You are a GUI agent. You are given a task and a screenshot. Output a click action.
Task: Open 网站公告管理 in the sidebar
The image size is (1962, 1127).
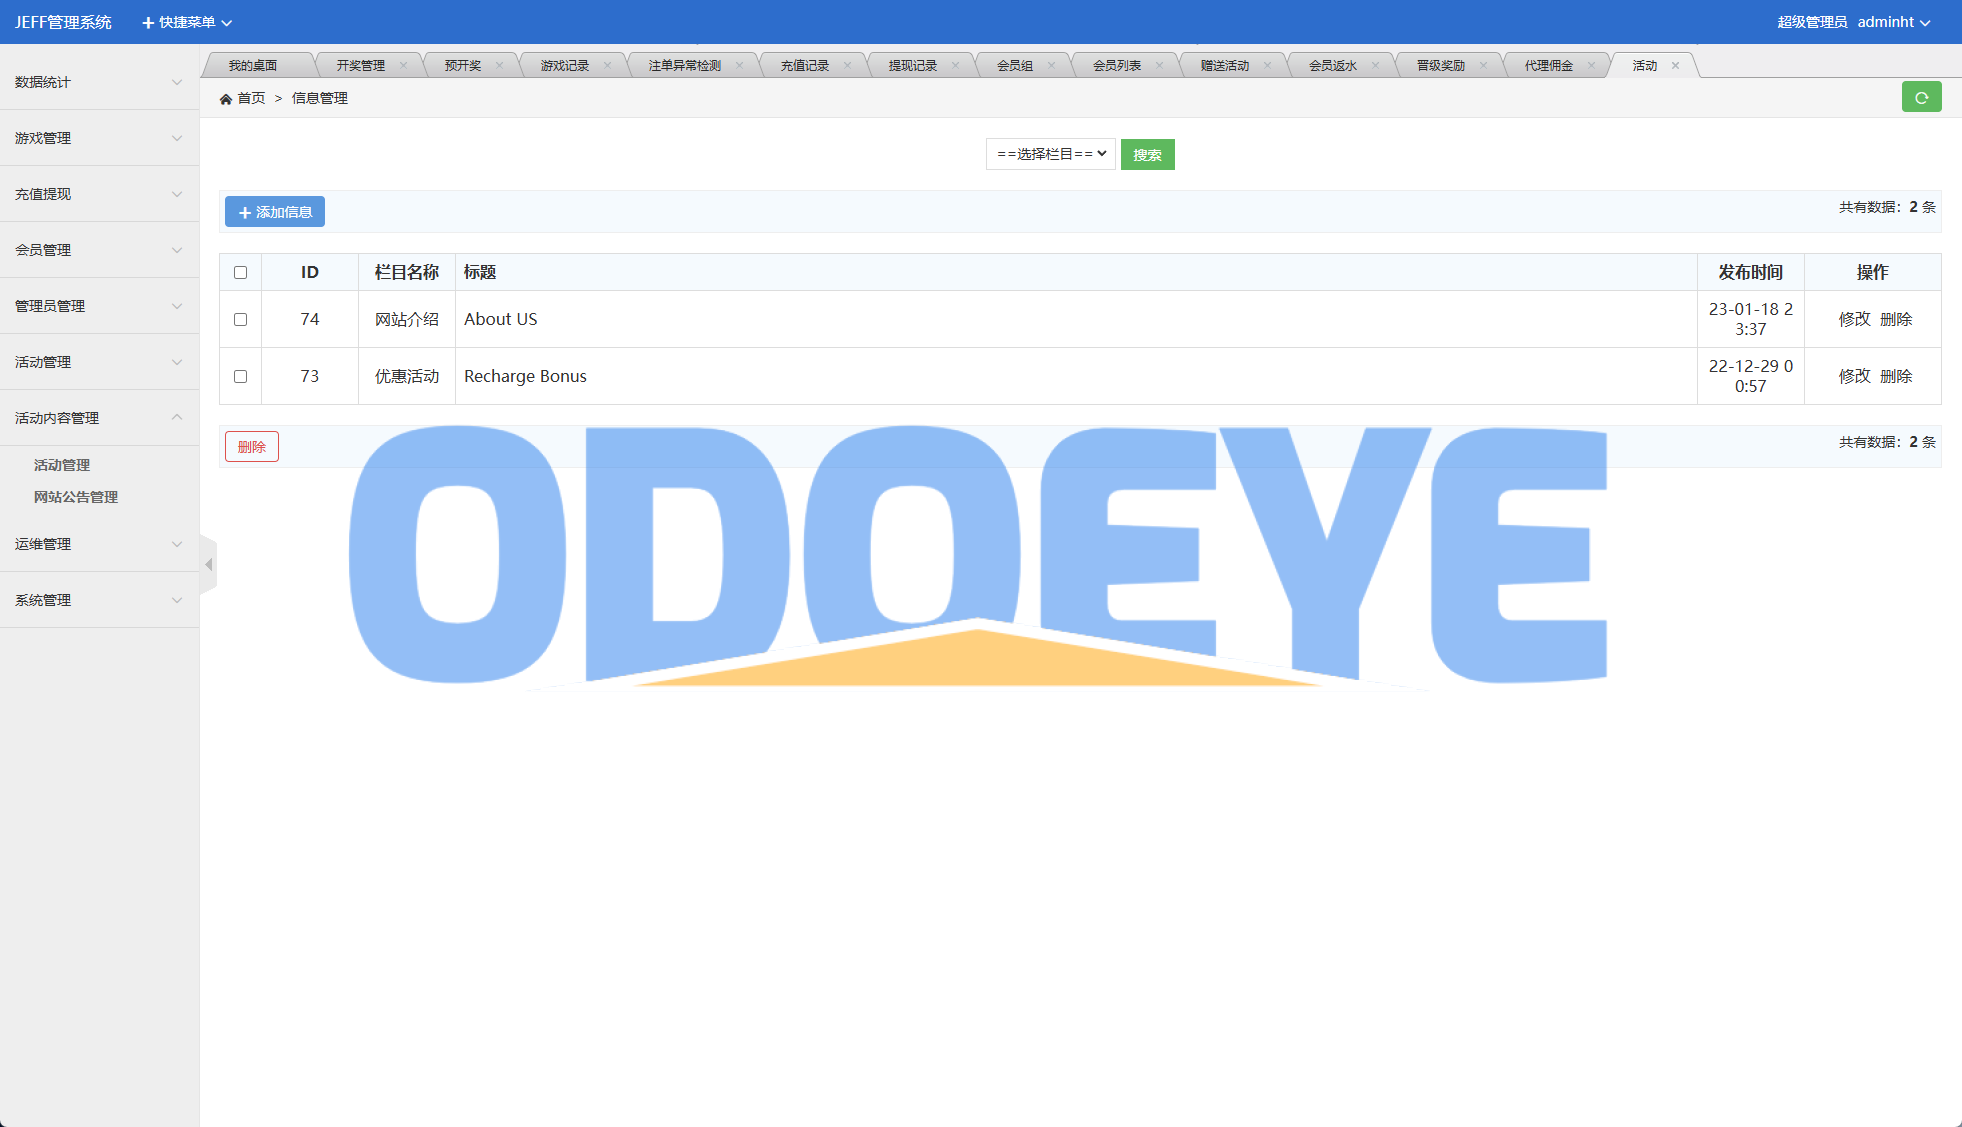[76, 497]
